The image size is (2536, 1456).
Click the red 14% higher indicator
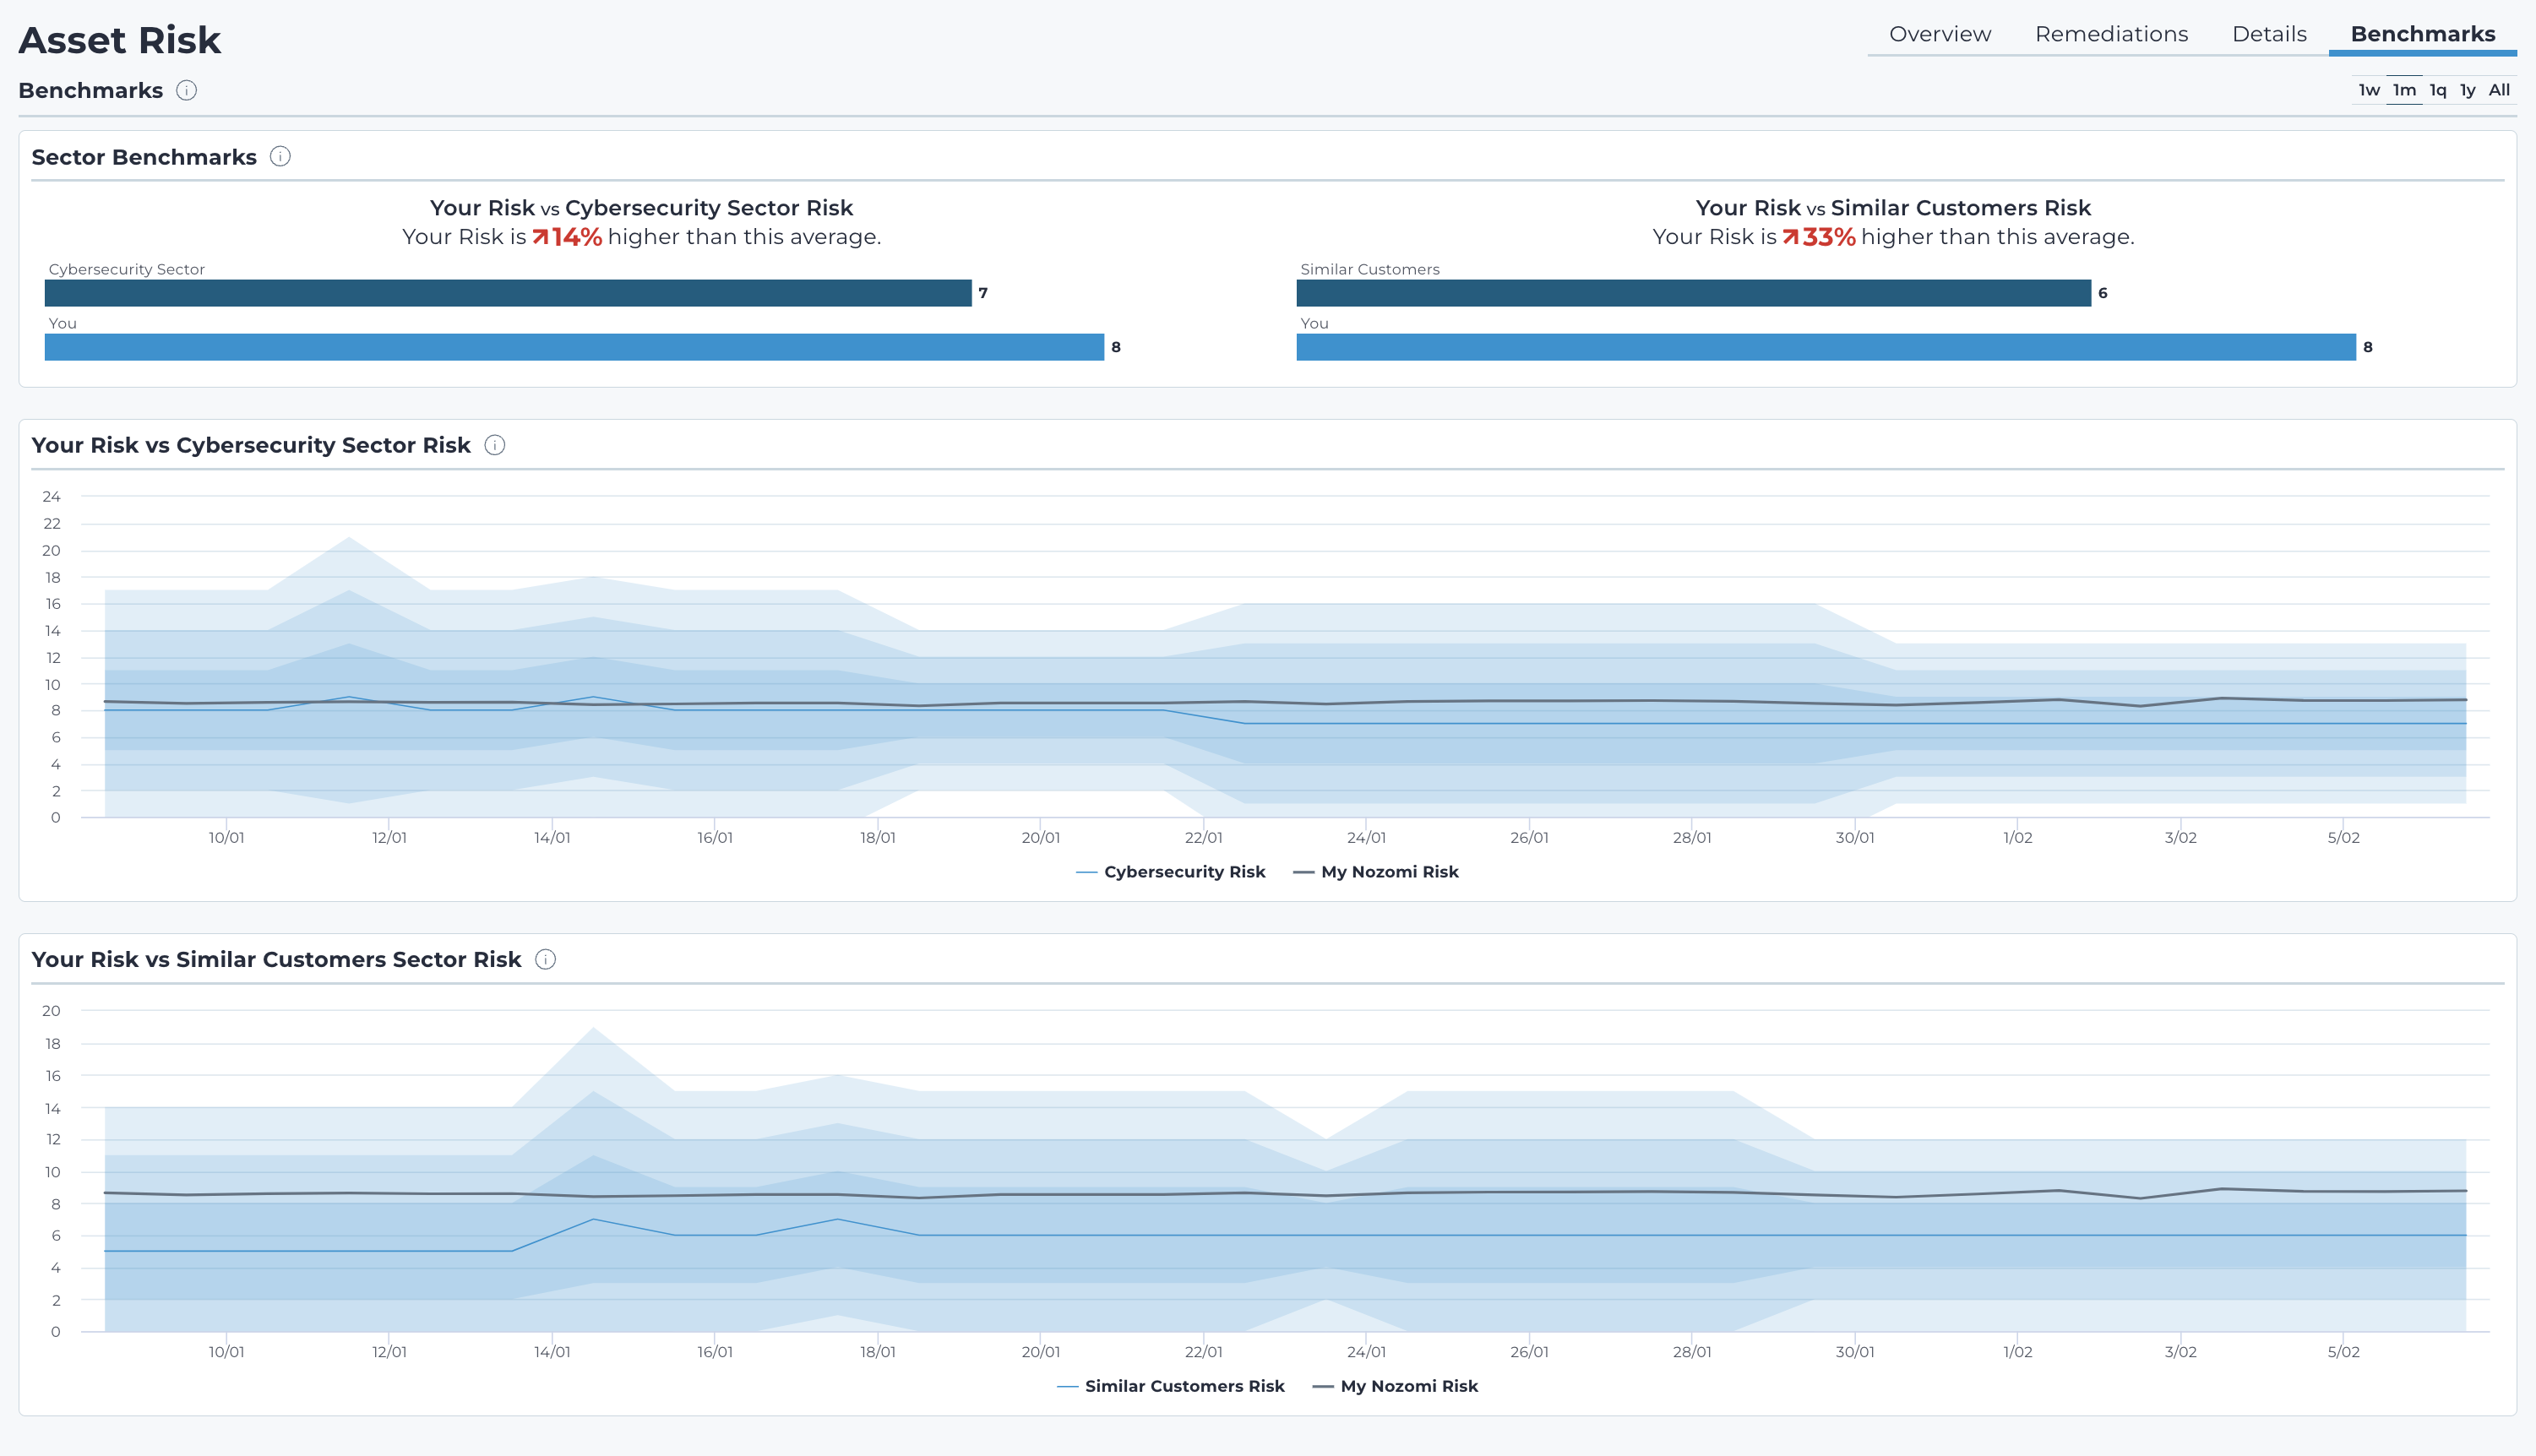(x=567, y=237)
